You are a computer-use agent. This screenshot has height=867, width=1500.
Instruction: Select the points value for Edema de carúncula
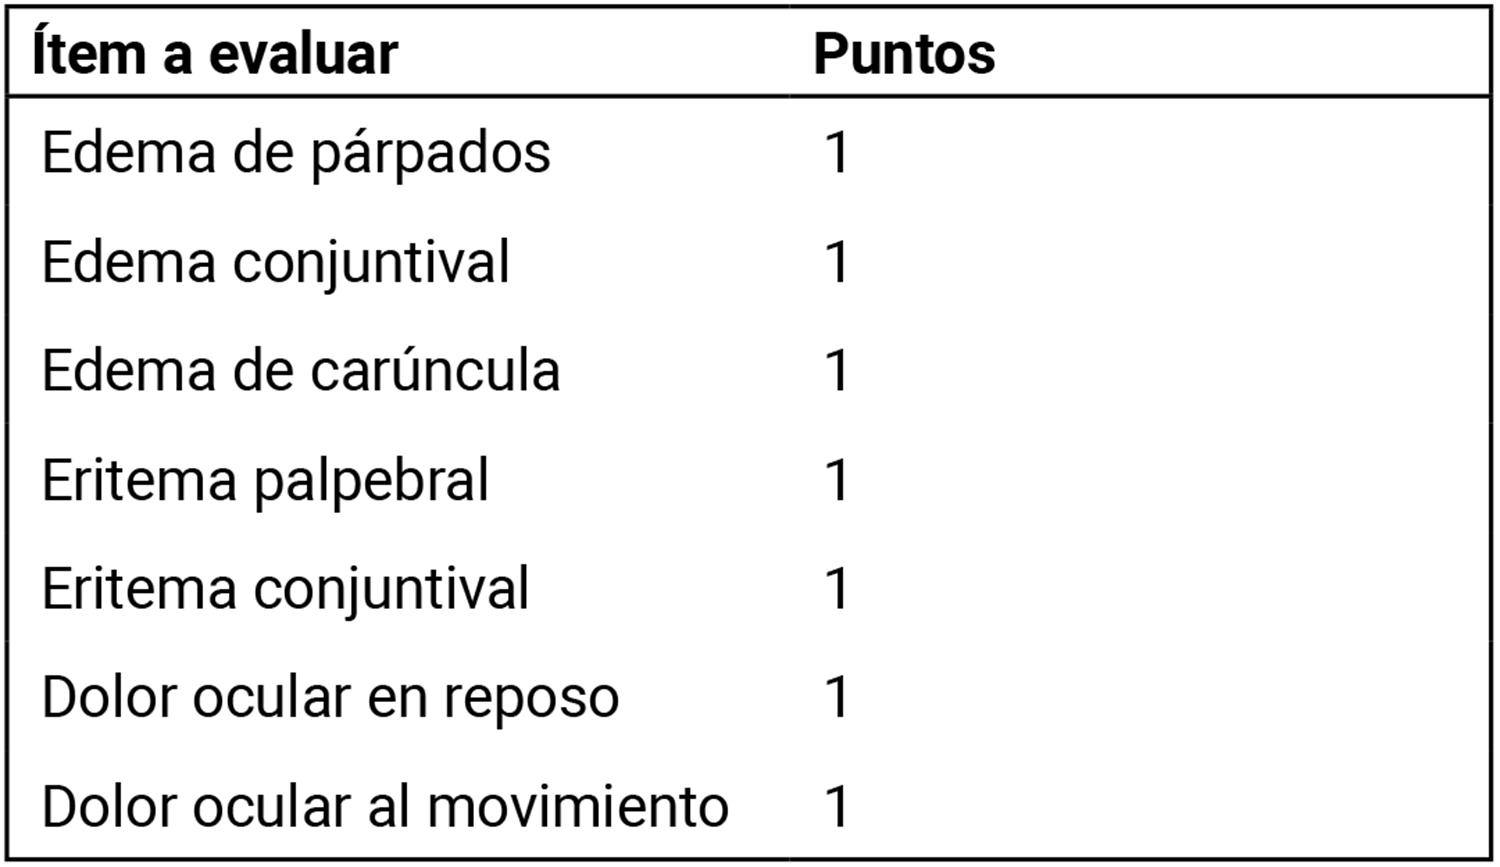coord(836,371)
